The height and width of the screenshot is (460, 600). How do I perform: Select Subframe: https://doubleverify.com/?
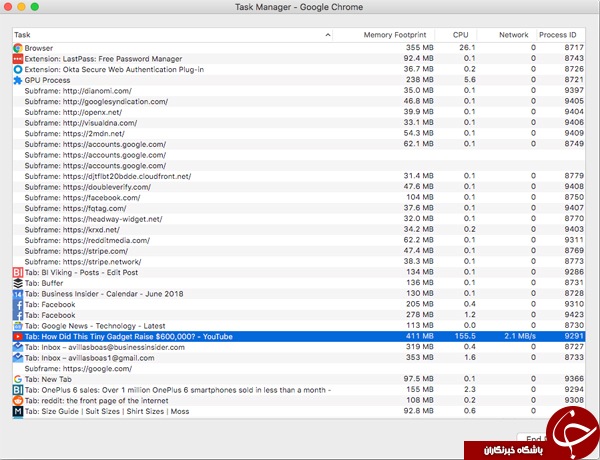point(298,187)
